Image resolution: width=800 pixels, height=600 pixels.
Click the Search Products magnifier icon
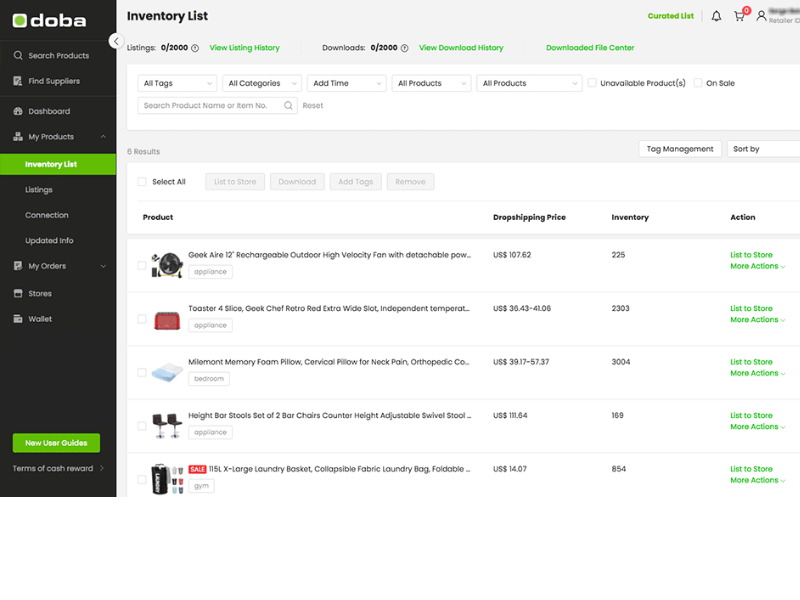[x=18, y=55]
